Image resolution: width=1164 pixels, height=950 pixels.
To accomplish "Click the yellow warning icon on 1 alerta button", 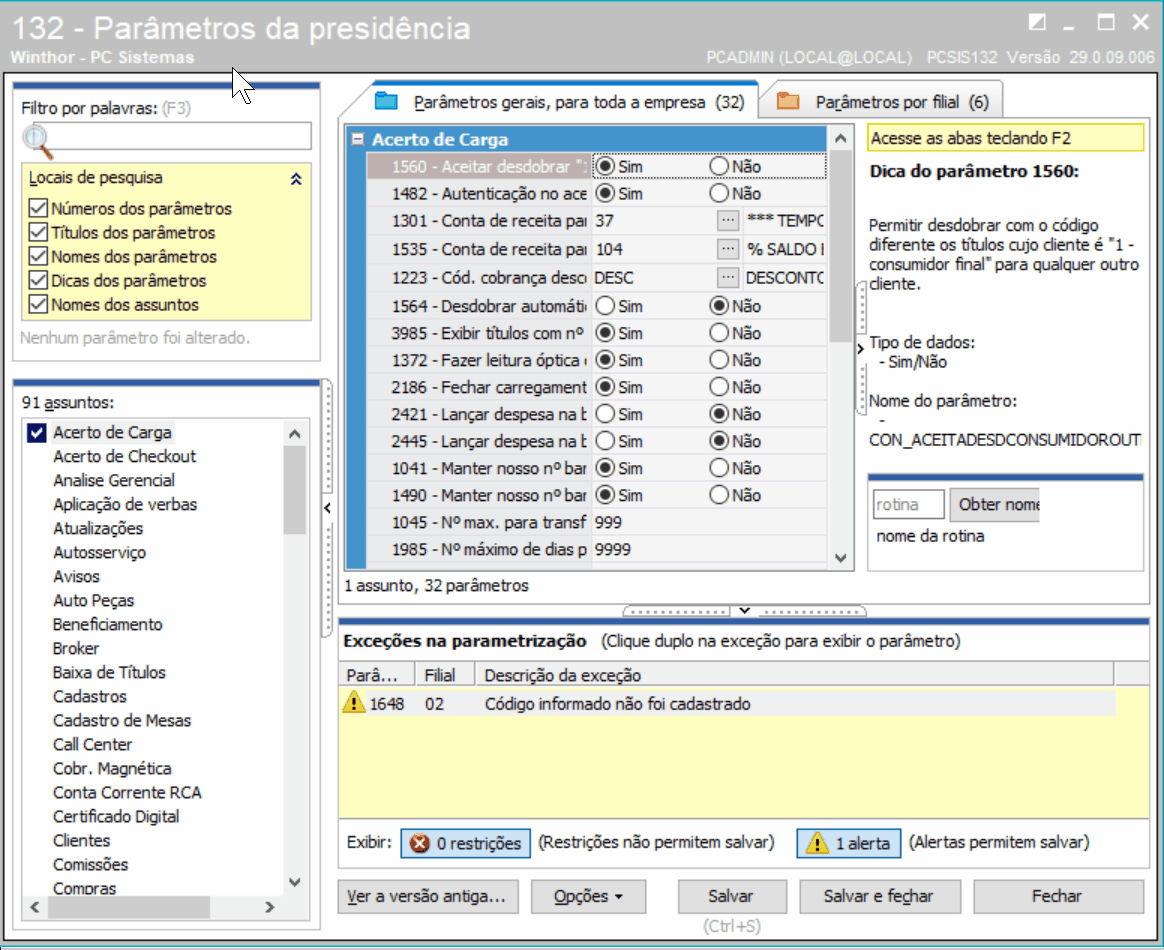I will (x=817, y=843).
